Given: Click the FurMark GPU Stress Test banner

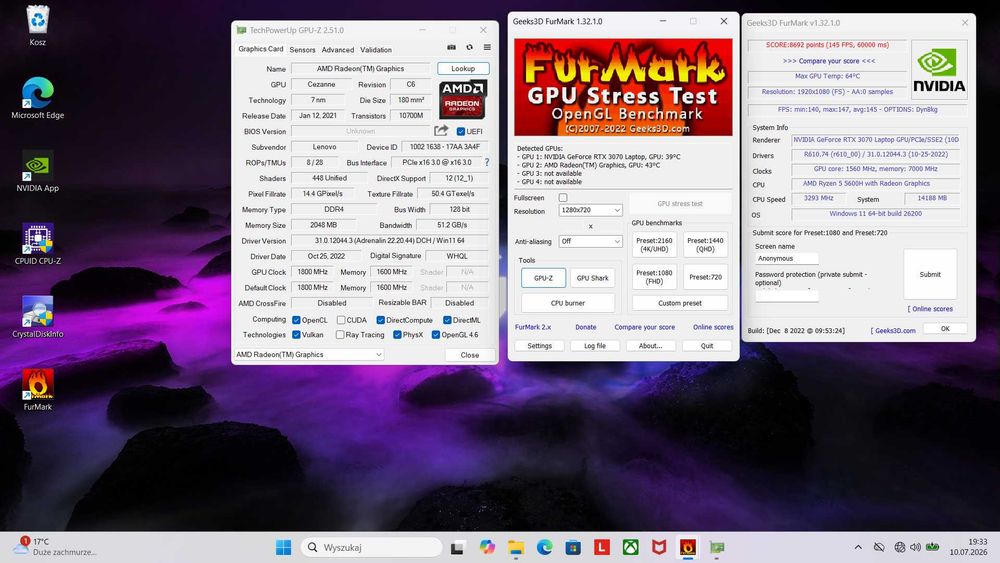Looking at the screenshot, I should click(623, 87).
